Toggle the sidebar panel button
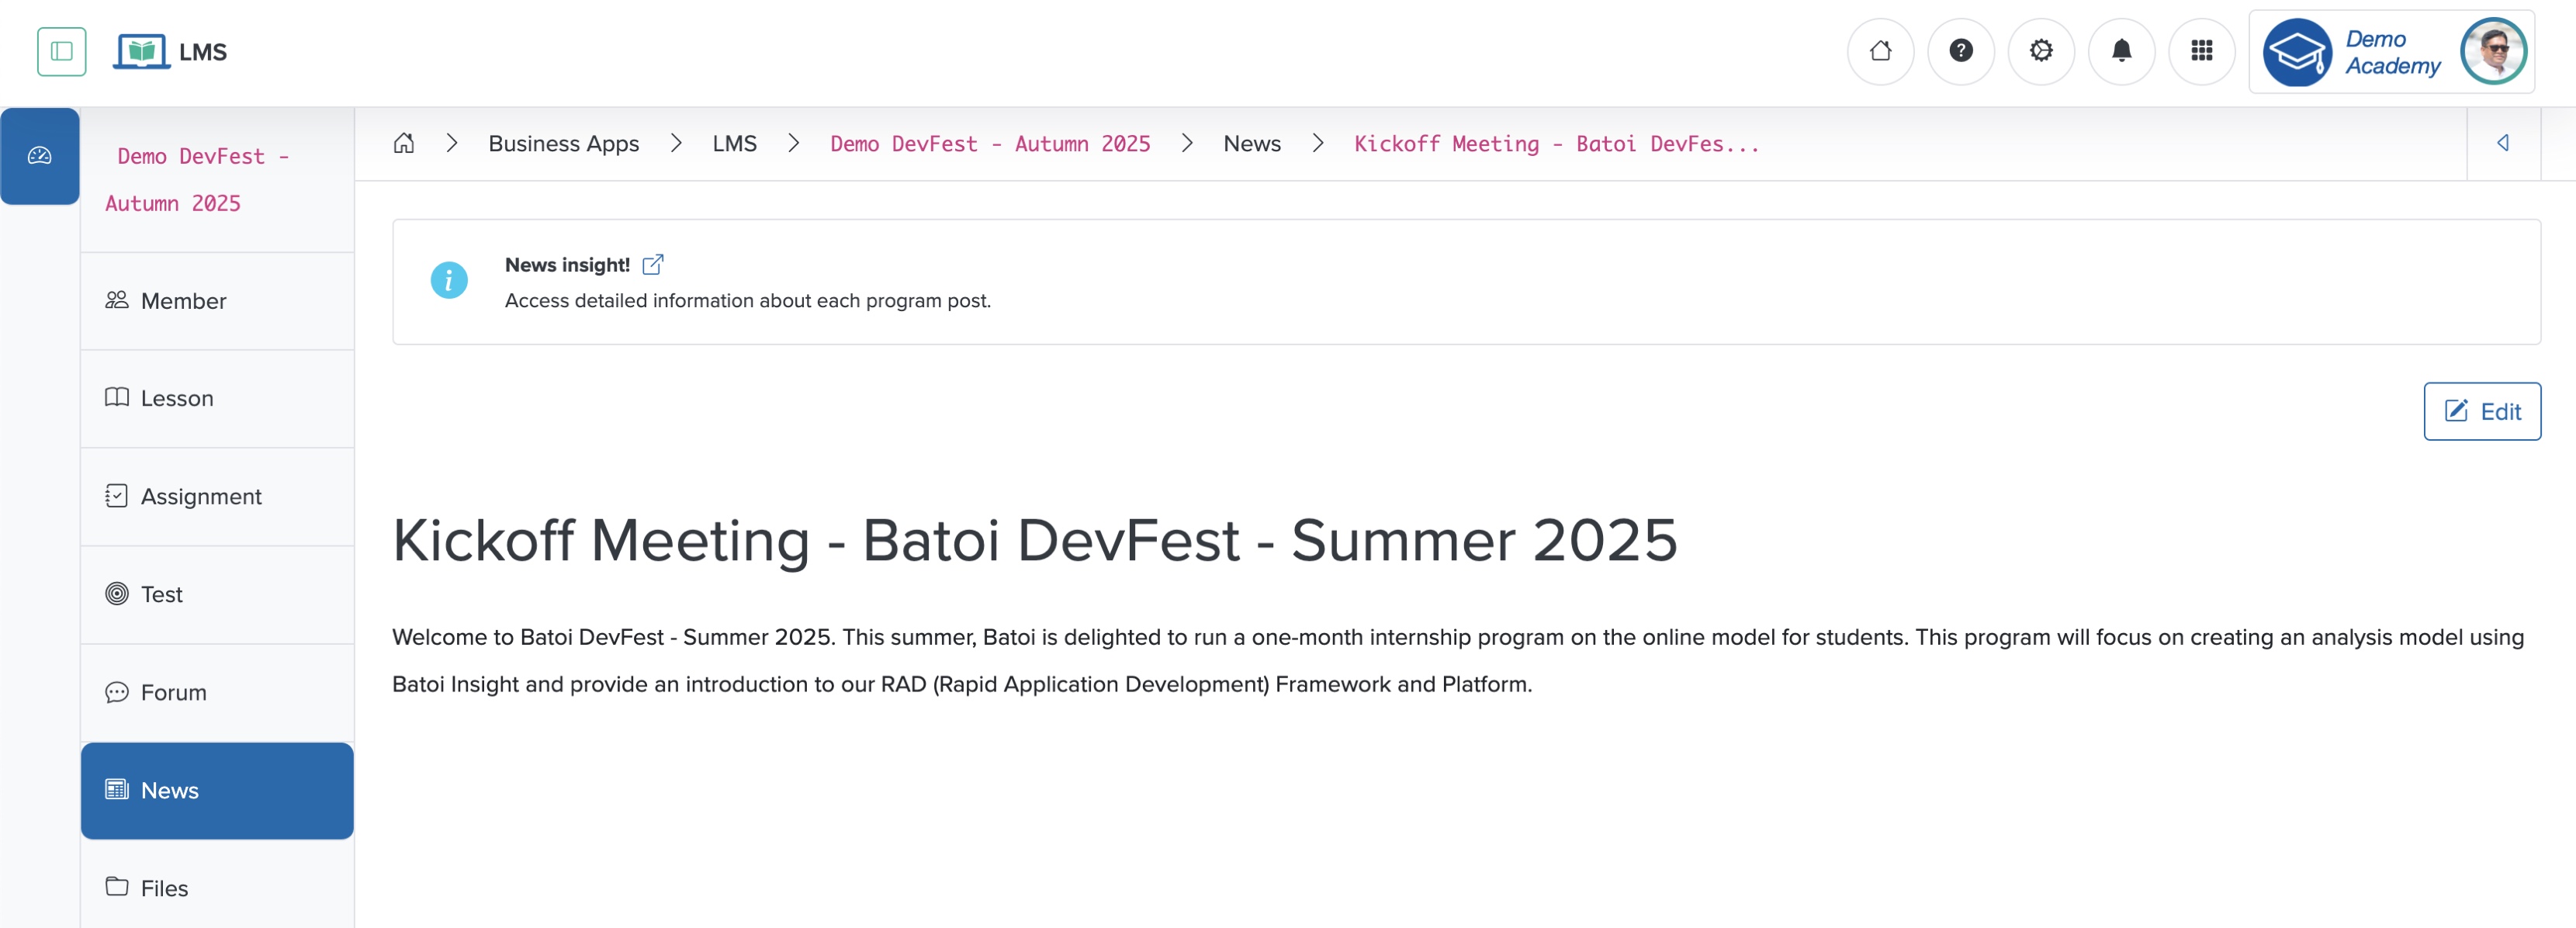Viewport: 2576px width, 928px height. tap(61, 51)
